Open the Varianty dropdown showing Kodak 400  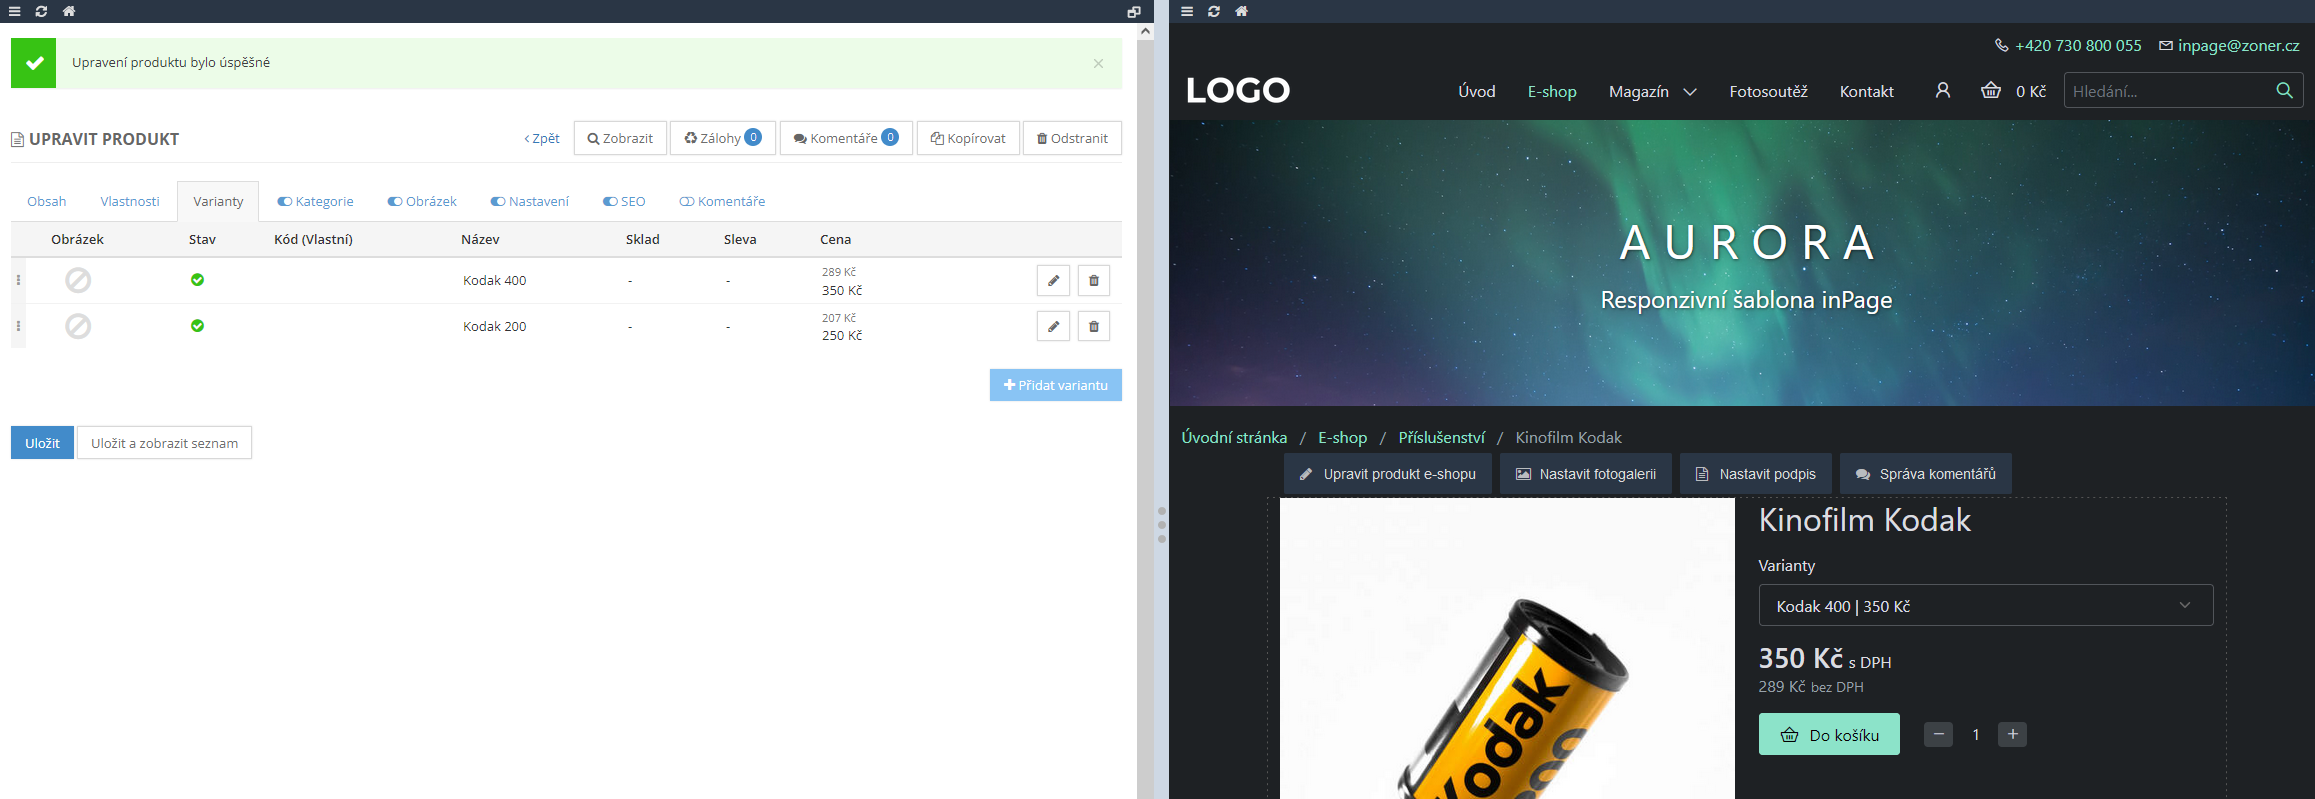1985,606
